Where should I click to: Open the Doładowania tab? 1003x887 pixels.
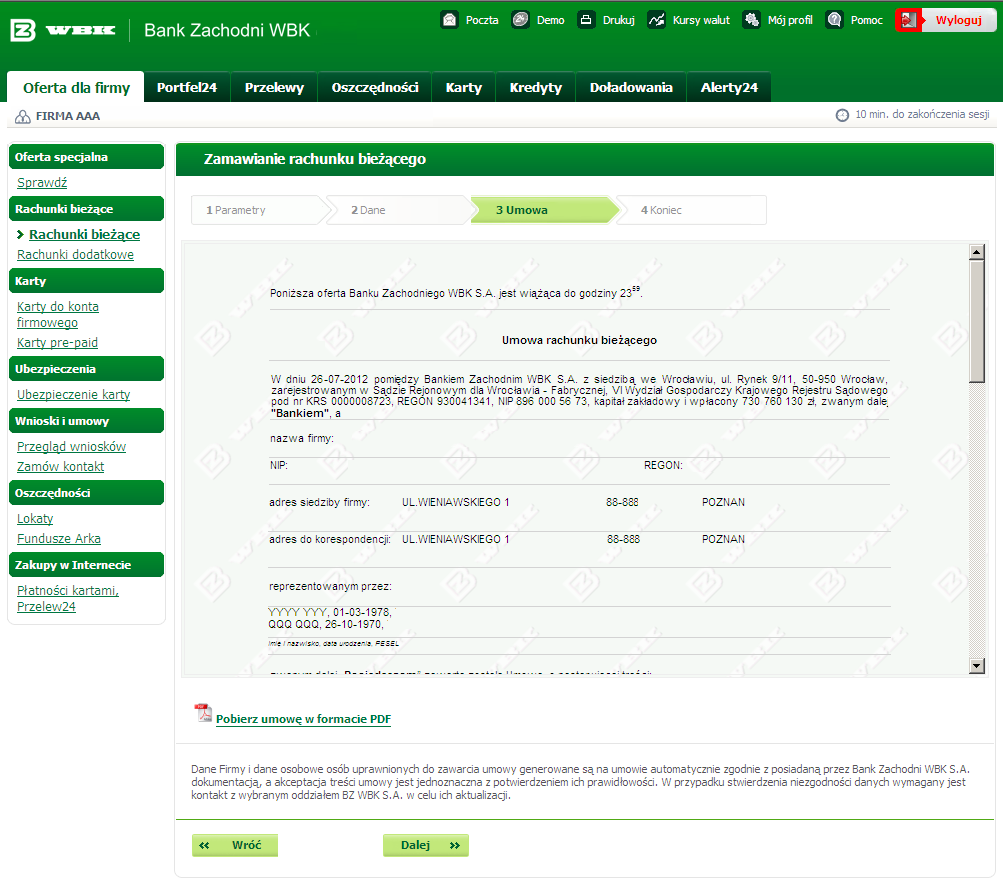pyautogui.click(x=631, y=87)
